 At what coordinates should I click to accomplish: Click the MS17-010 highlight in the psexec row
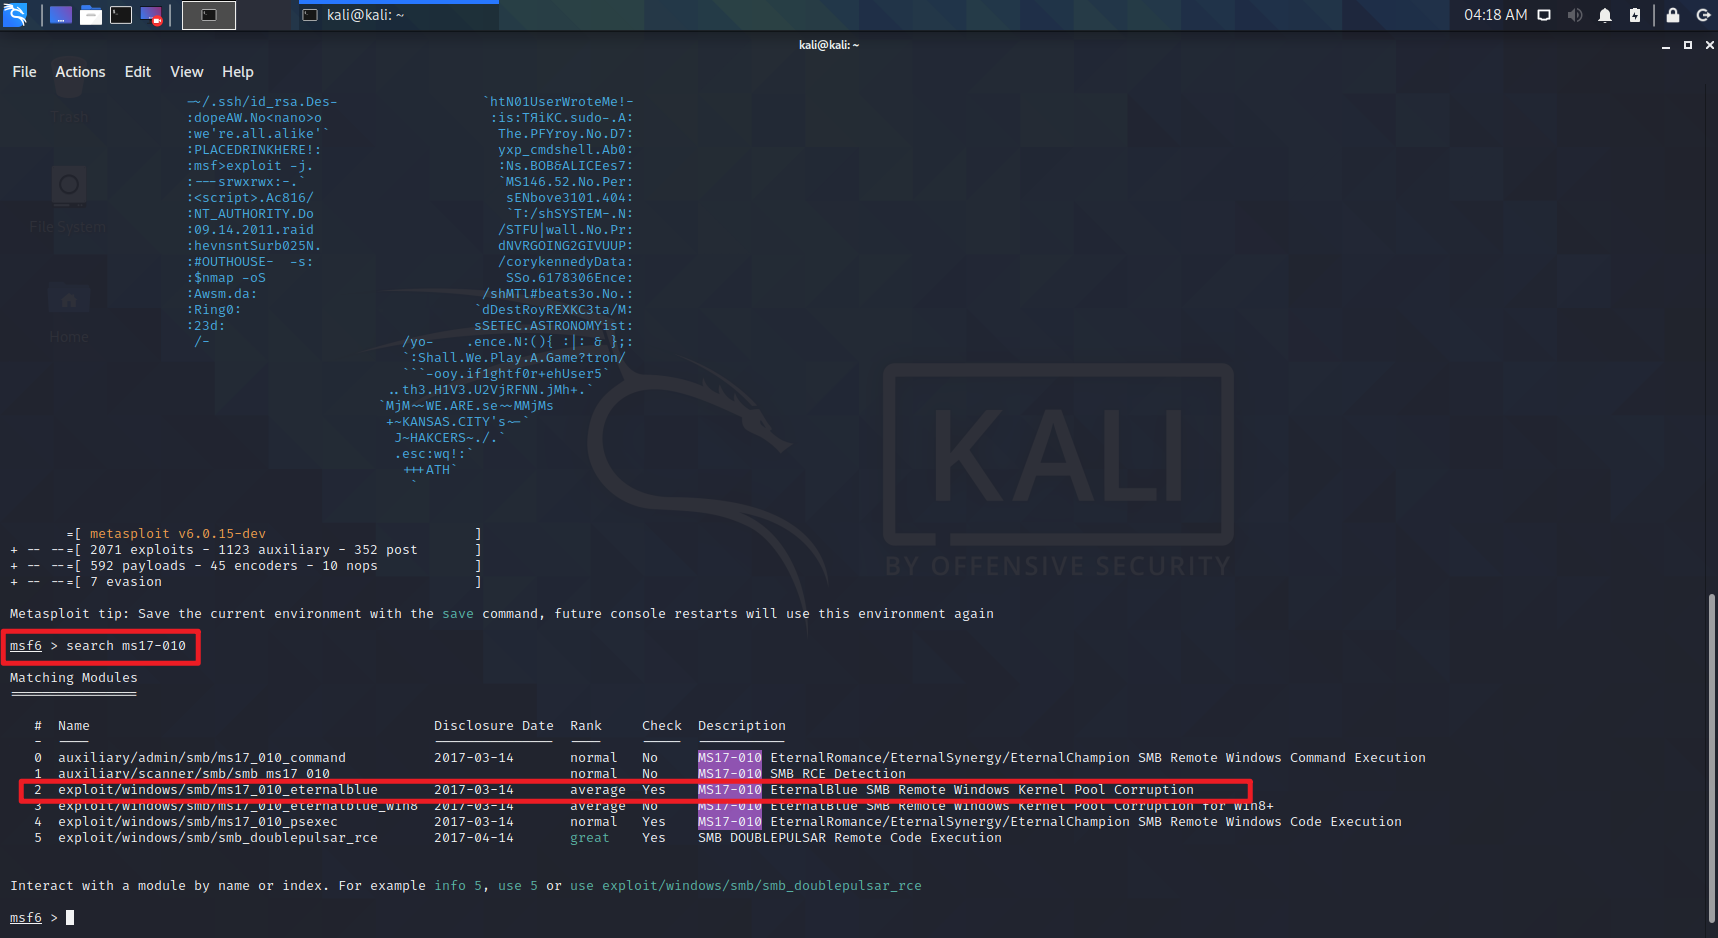coord(730,822)
